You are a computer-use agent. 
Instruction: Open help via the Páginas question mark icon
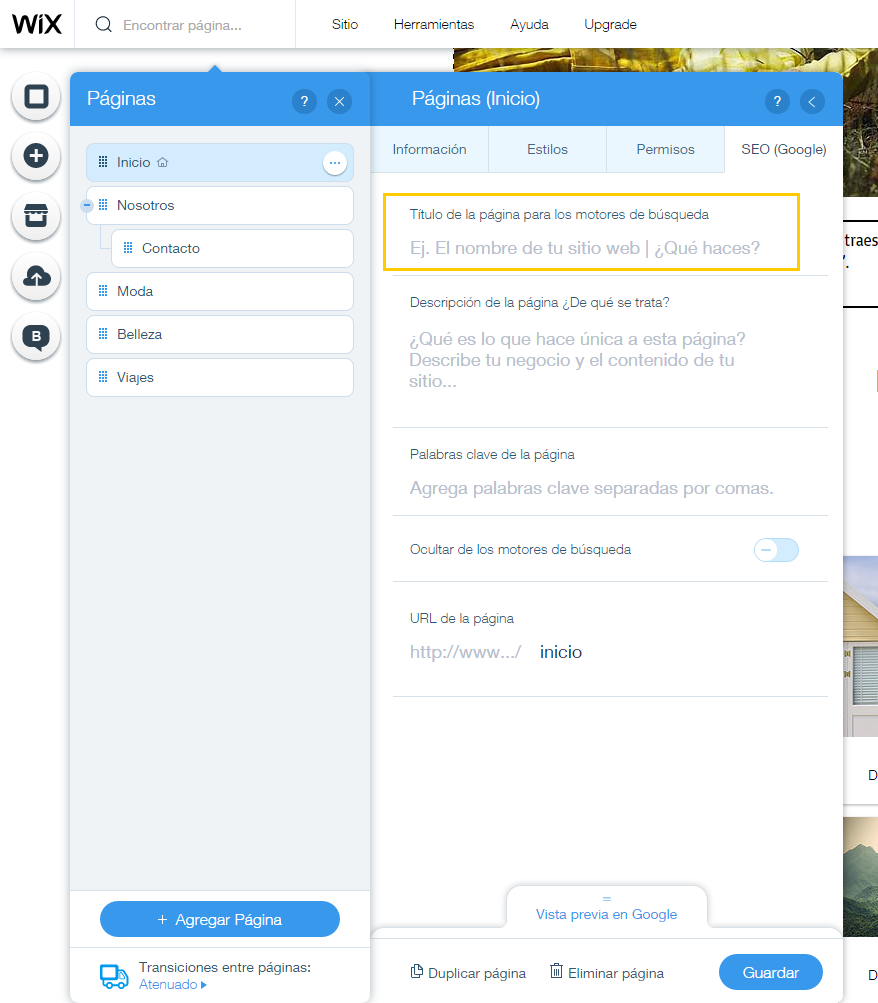[304, 101]
